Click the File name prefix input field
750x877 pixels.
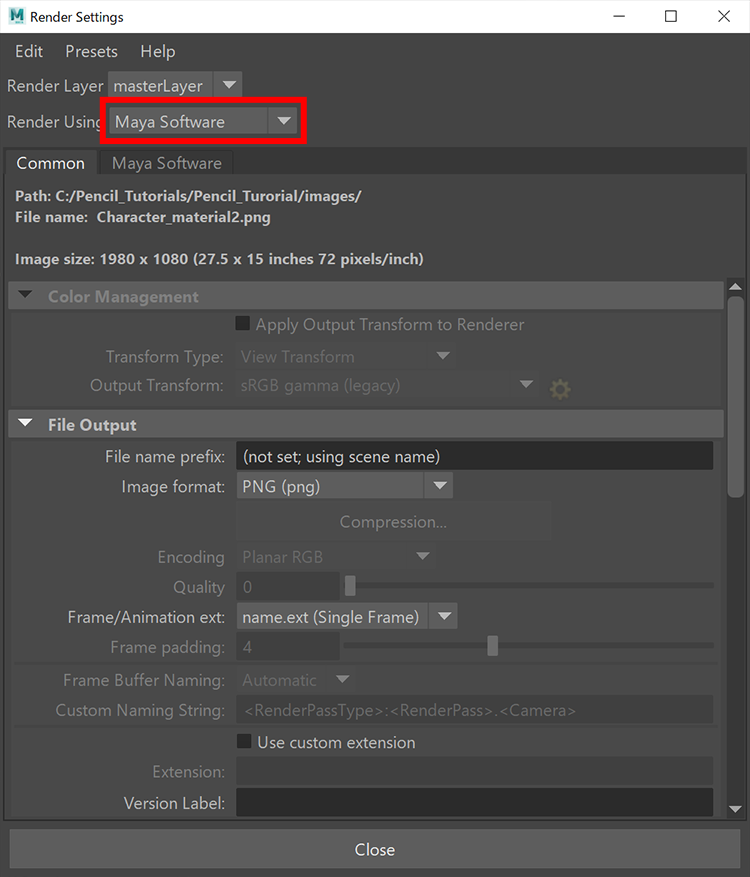(474, 456)
